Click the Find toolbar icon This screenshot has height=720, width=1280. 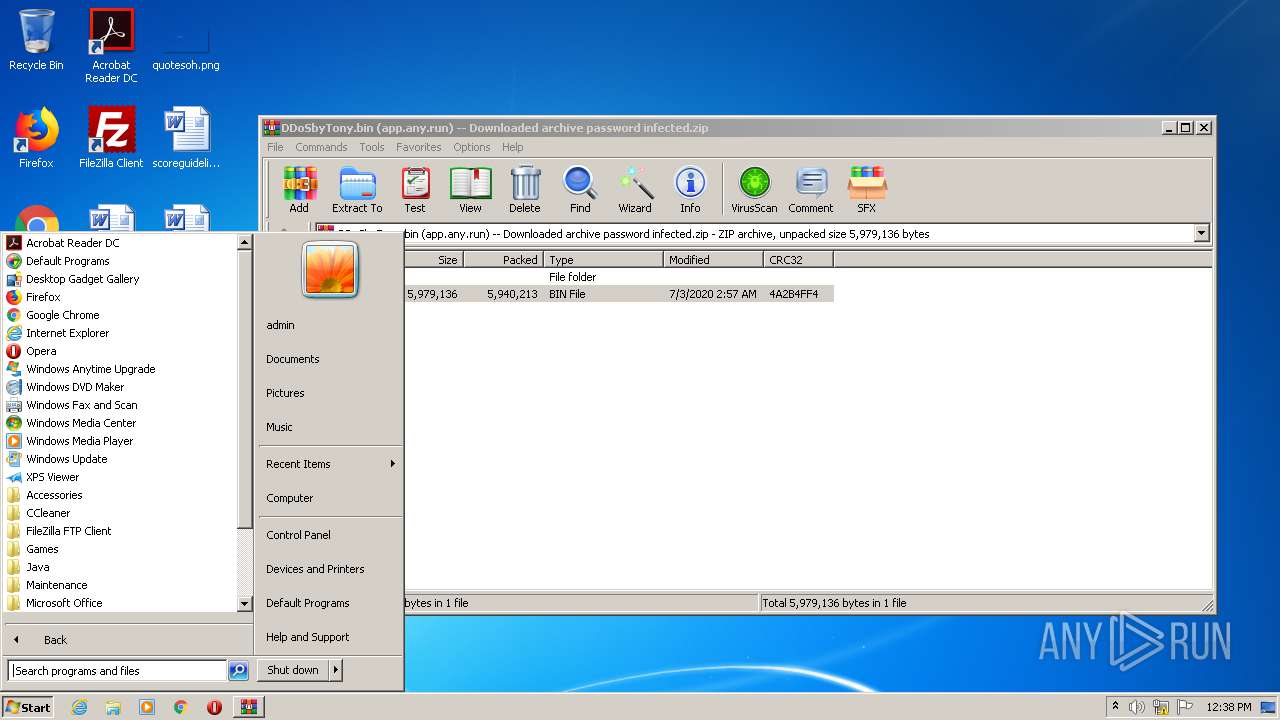580,190
